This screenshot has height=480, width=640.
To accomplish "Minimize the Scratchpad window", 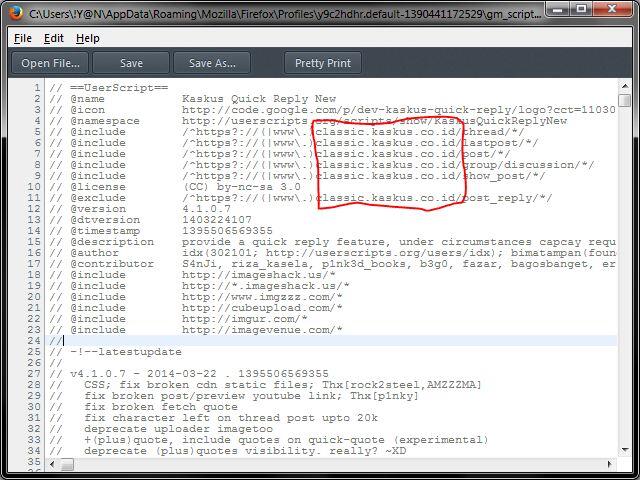I will (558, 9).
